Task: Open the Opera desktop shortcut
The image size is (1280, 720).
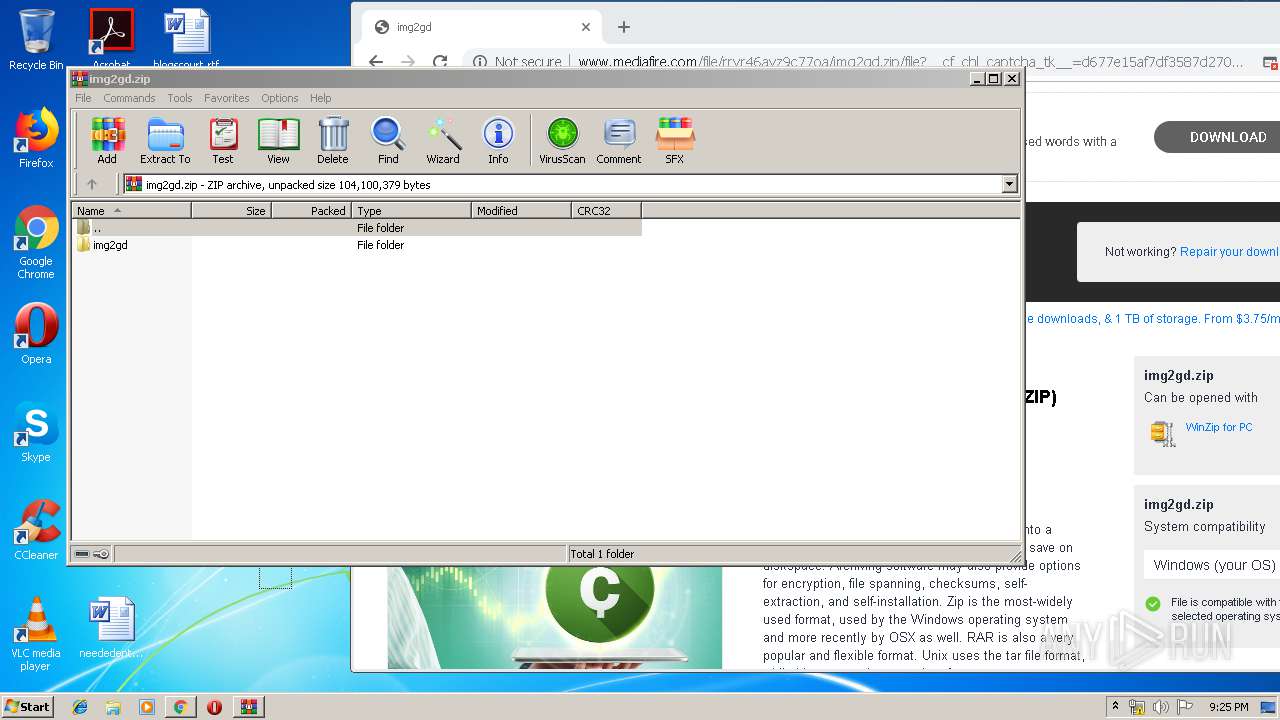Action: pos(36,334)
